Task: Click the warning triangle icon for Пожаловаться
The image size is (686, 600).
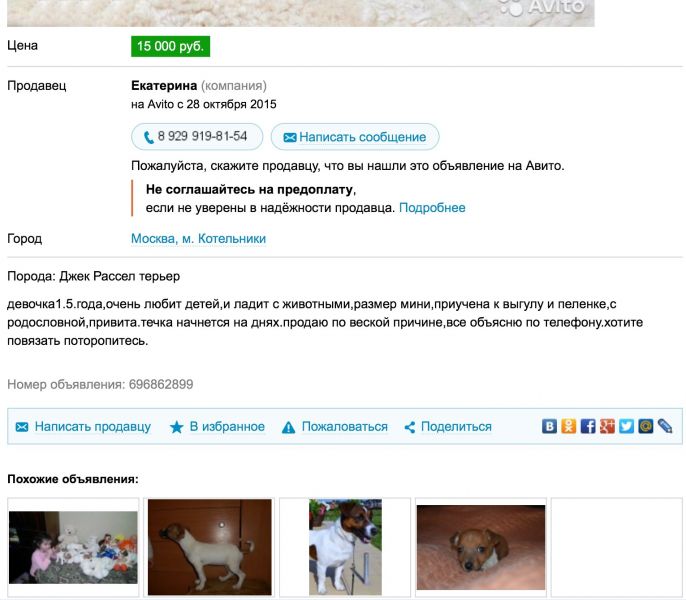Action: [x=288, y=427]
